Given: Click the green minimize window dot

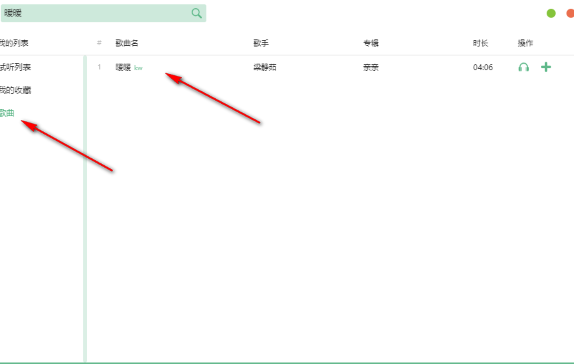Looking at the screenshot, I should click(551, 14).
